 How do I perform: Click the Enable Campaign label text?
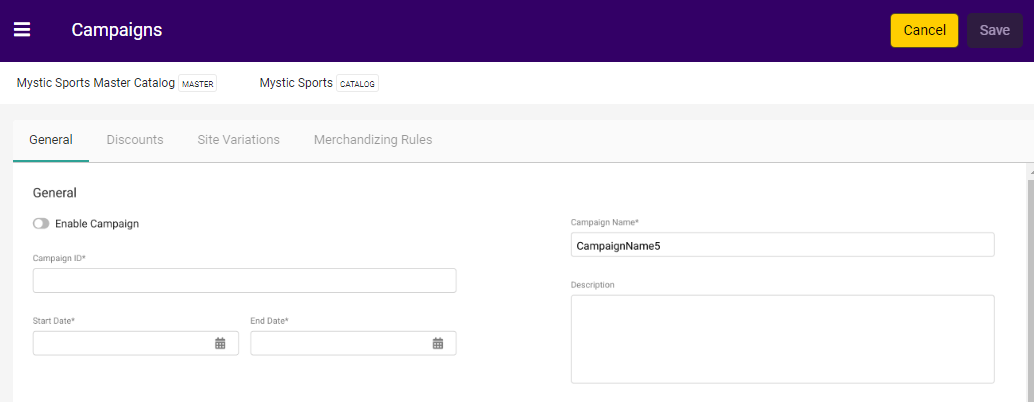[x=97, y=224]
